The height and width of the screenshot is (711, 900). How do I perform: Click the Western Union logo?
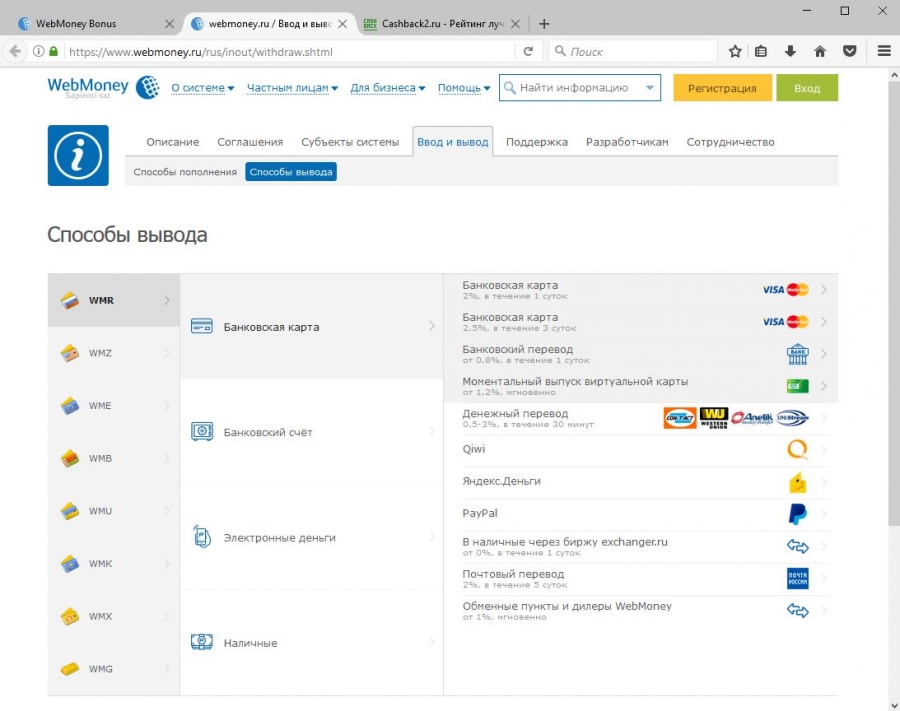[x=713, y=418]
